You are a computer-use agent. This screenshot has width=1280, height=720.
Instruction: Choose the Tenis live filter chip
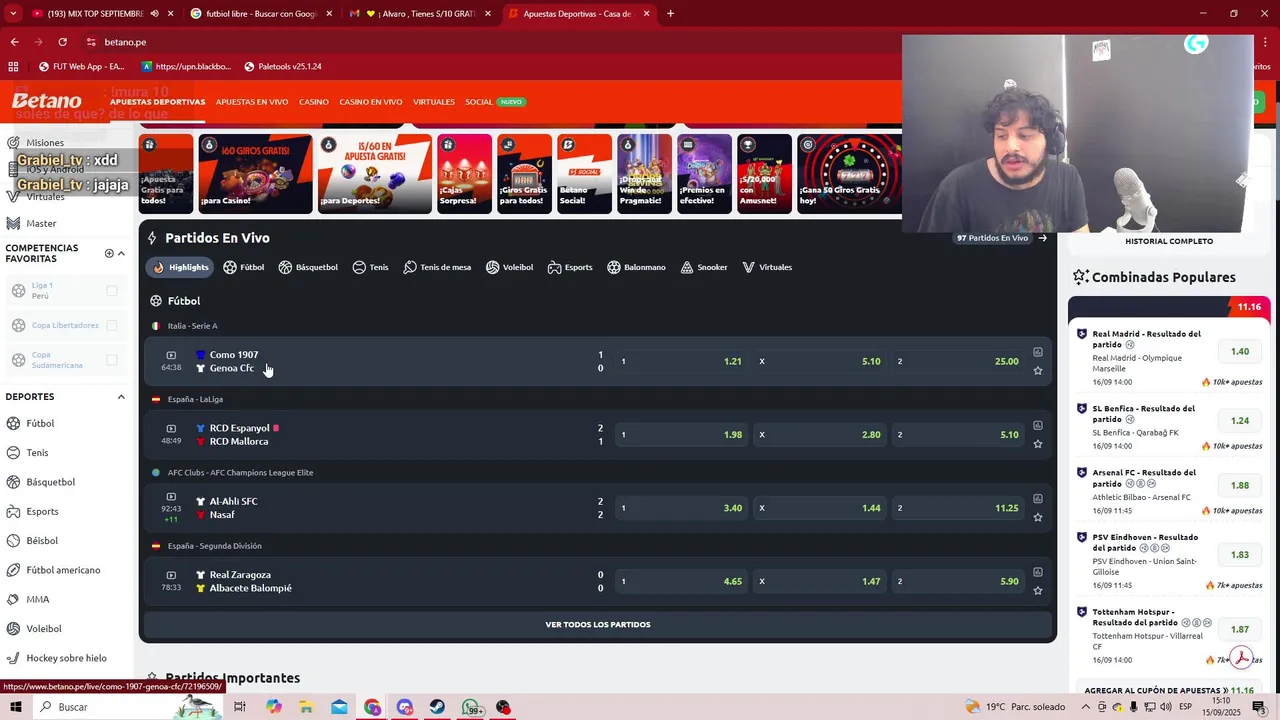coord(370,267)
